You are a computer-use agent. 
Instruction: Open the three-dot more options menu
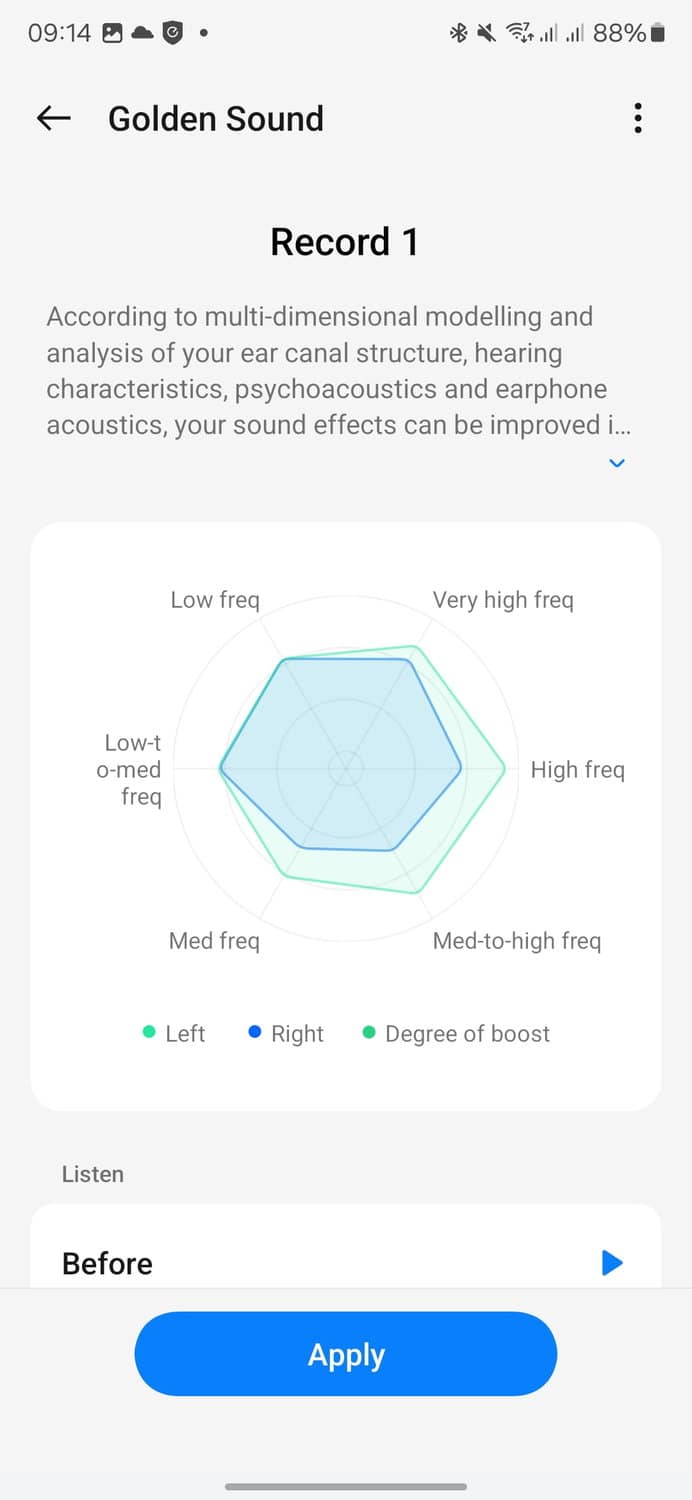[638, 118]
